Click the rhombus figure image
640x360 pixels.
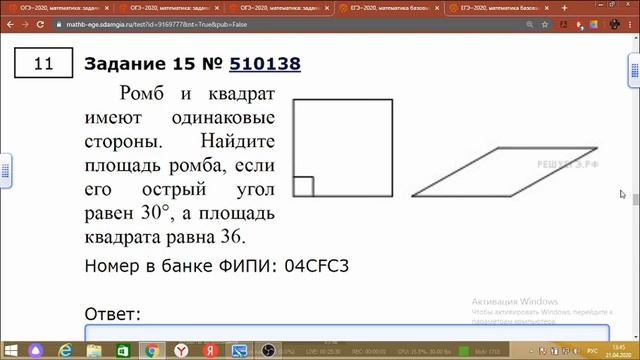[x=504, y=172]
